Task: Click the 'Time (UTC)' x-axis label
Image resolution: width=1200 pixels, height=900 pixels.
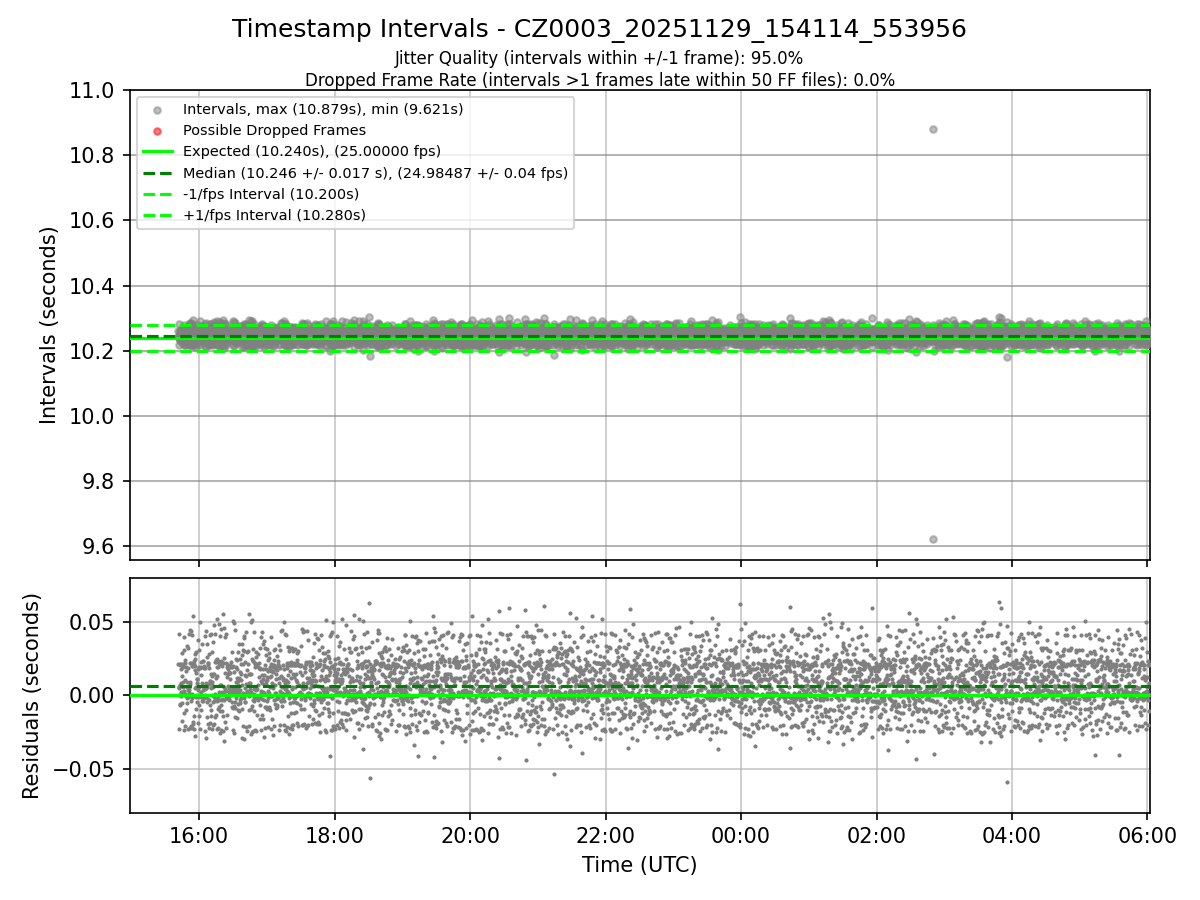Action: [639, 865]
